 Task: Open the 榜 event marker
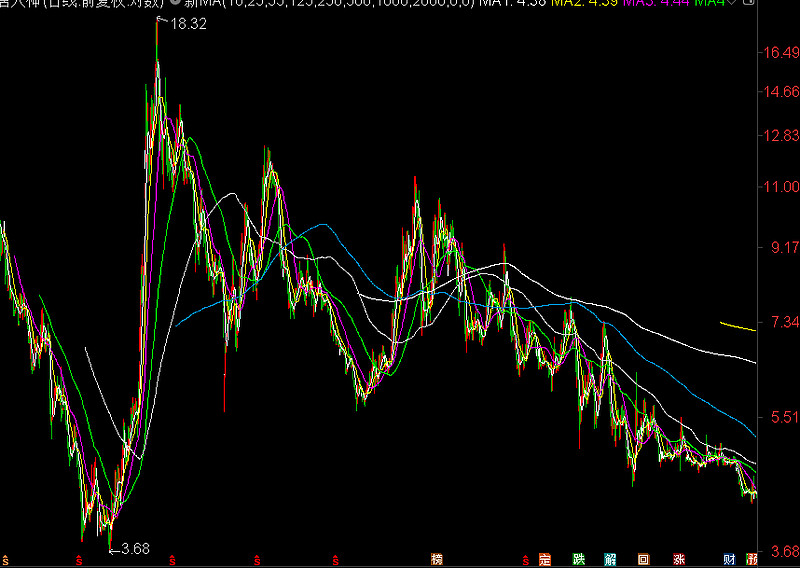(437, 559)
